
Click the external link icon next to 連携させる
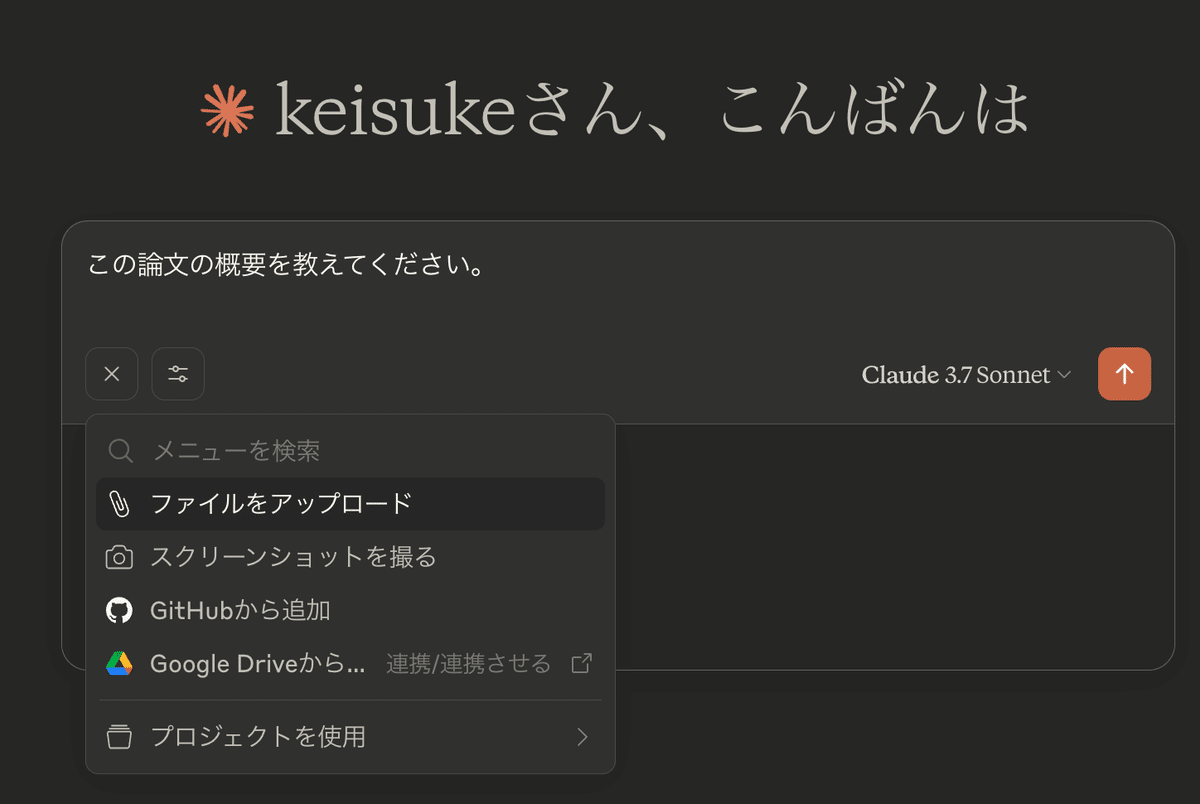point(580,663)
